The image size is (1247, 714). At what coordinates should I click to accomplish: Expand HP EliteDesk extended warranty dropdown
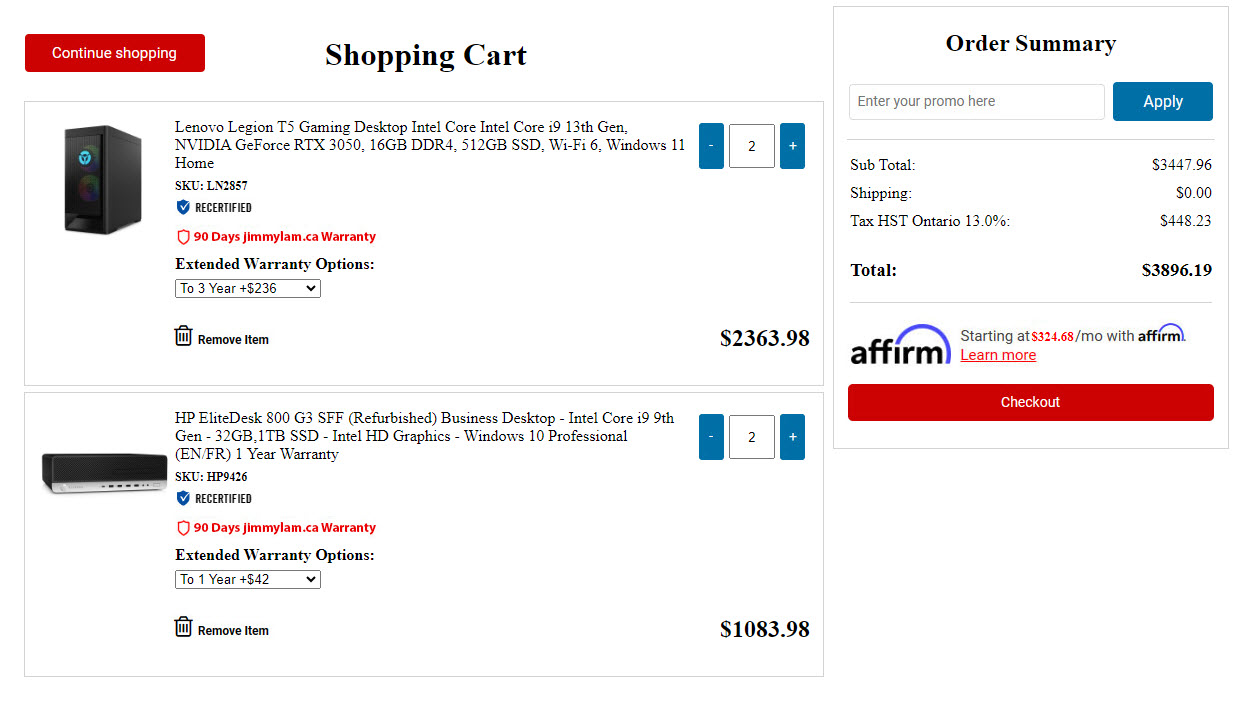248,579
